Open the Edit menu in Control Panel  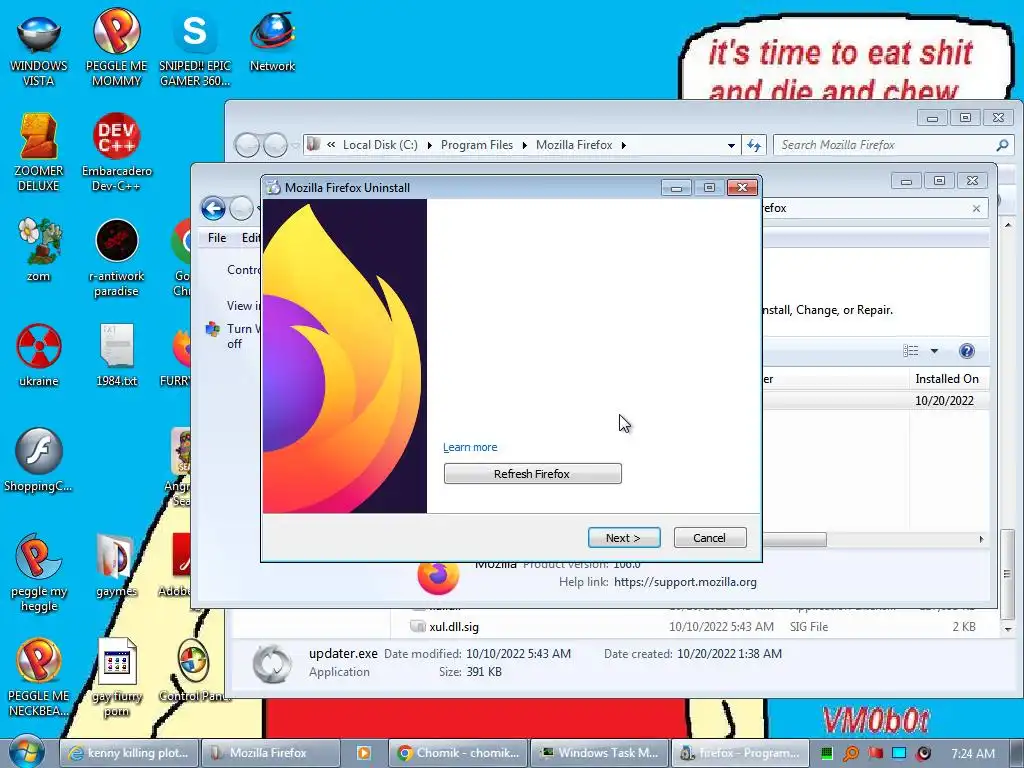(250, 238)
